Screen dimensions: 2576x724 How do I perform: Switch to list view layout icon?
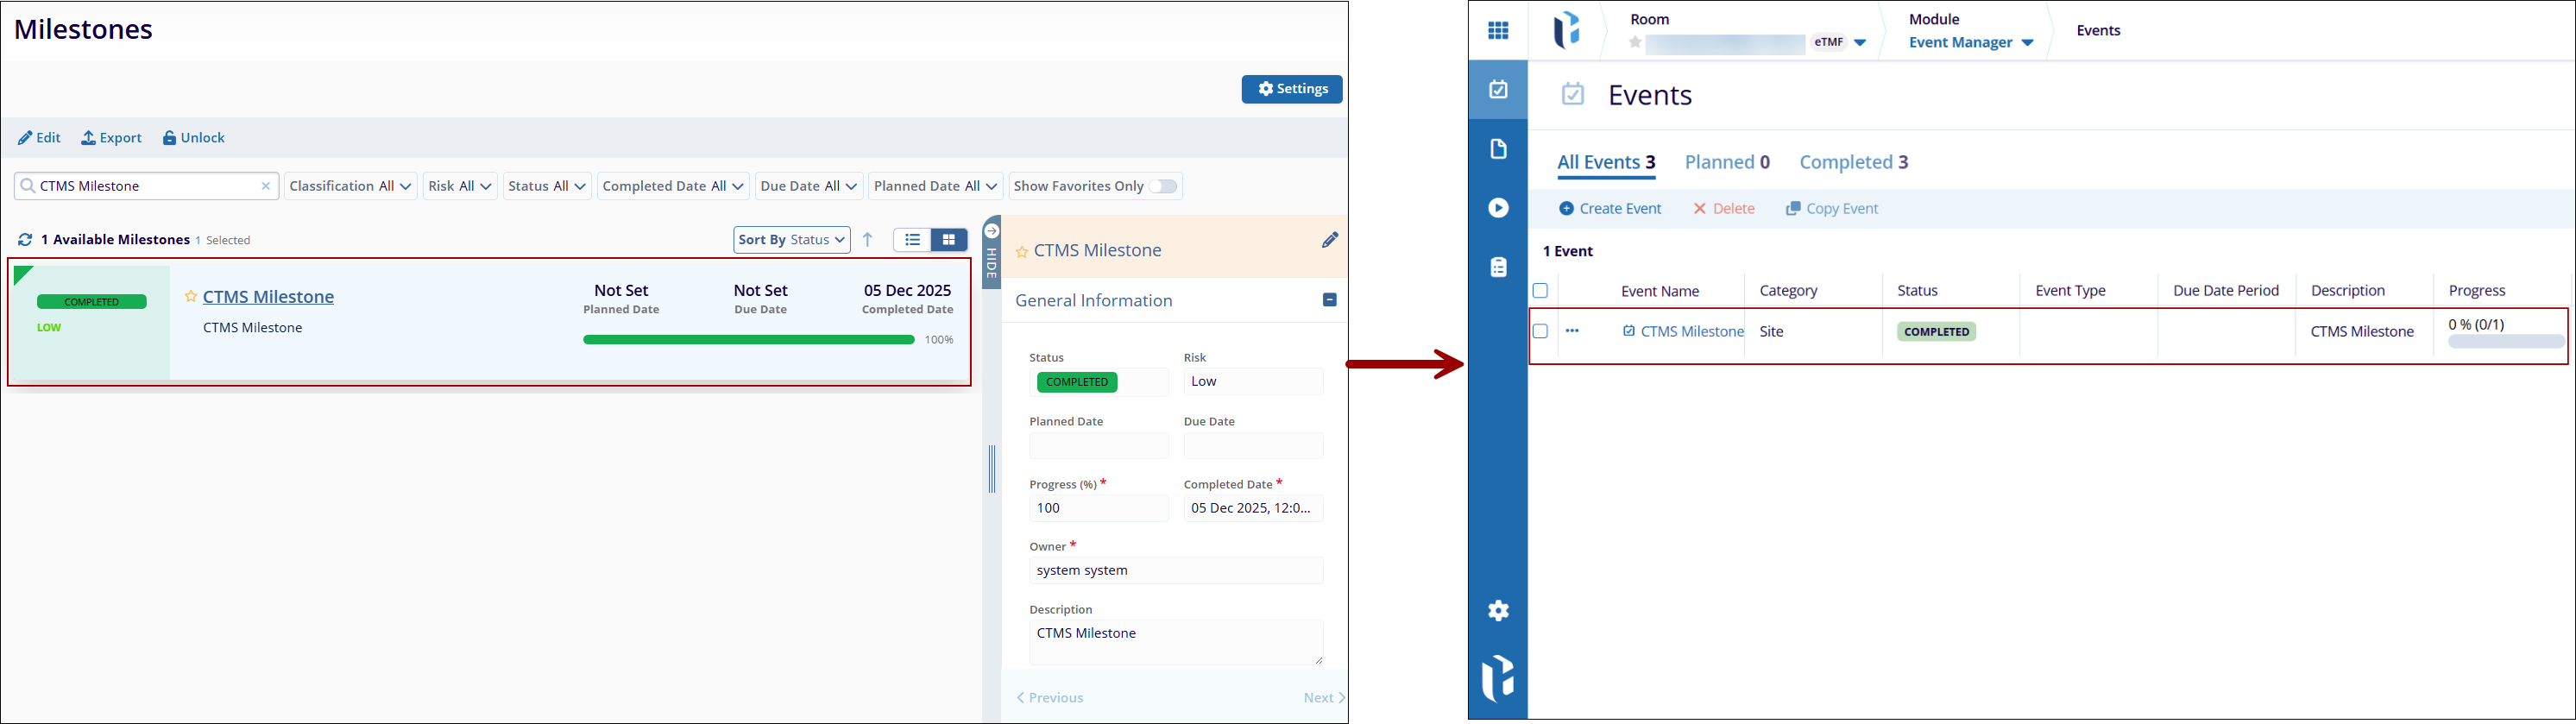pos(912,240)
